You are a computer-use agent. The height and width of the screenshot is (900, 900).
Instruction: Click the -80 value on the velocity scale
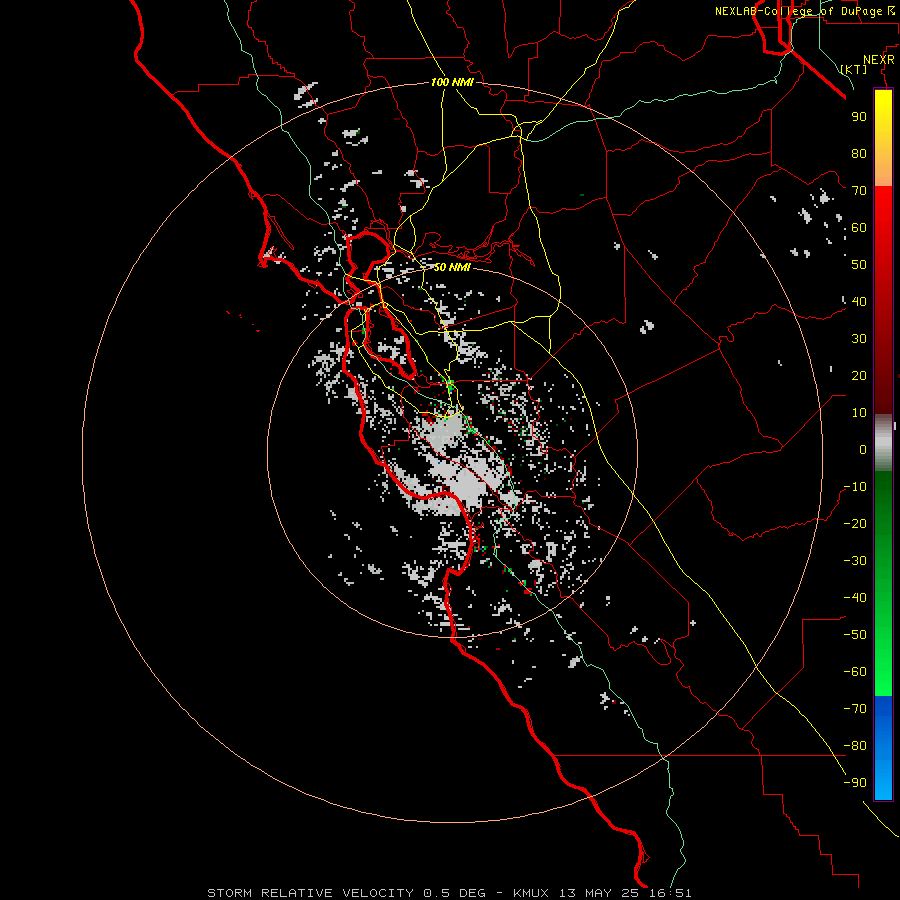[x=855, y=746]
